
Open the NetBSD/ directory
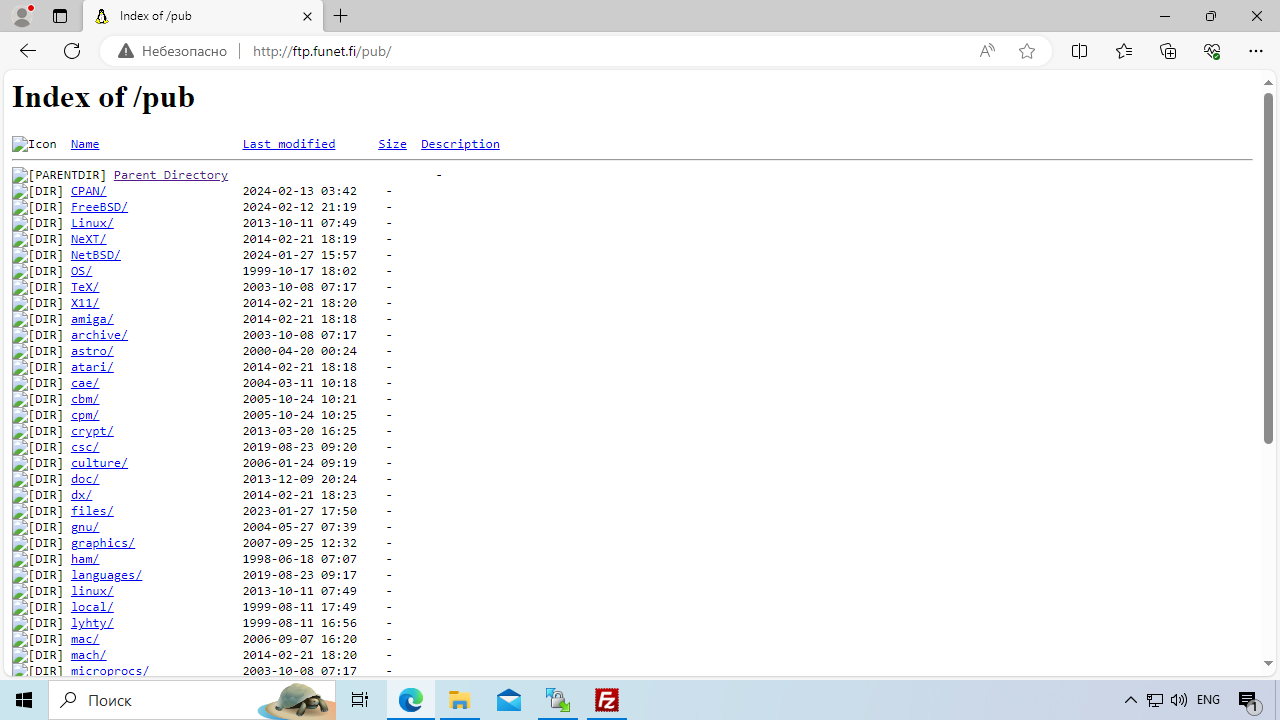[x=95, y=255]
